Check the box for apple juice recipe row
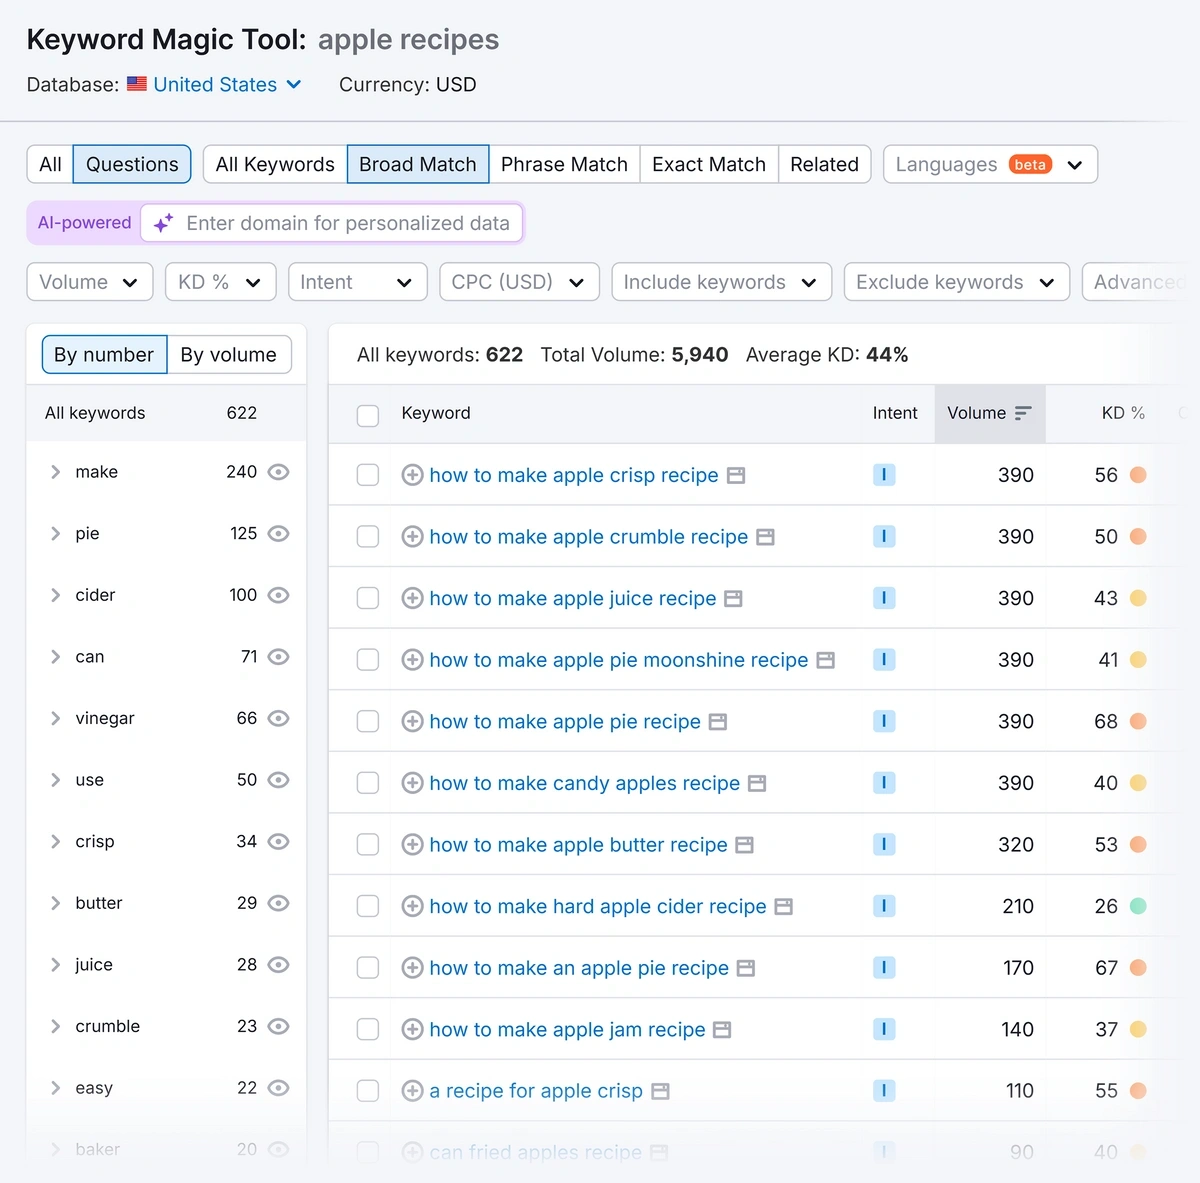 [x=368, y=598]
